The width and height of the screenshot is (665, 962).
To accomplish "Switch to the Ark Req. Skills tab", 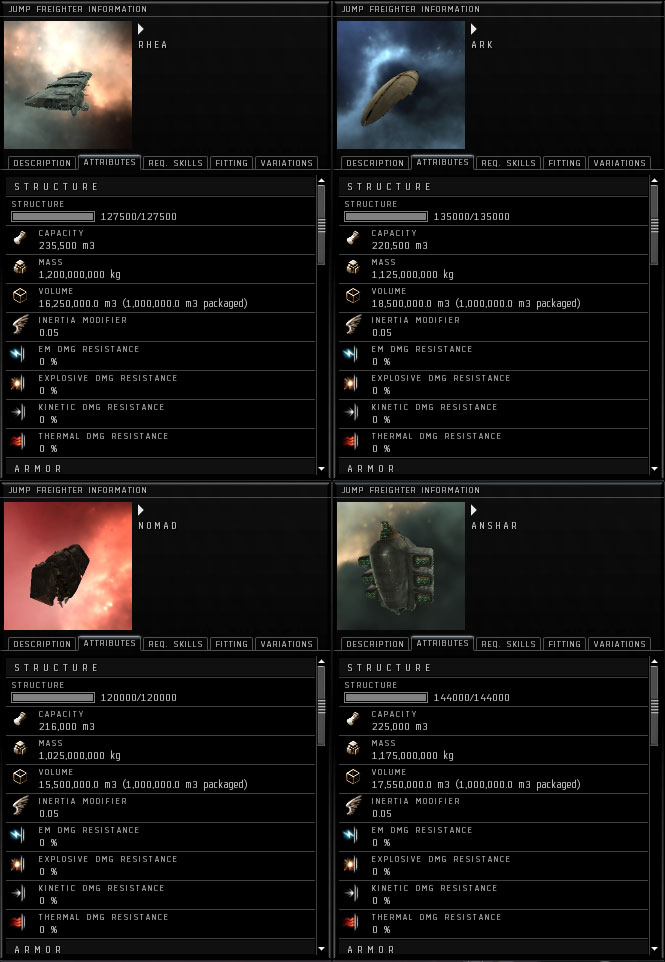I will [507, 163].
